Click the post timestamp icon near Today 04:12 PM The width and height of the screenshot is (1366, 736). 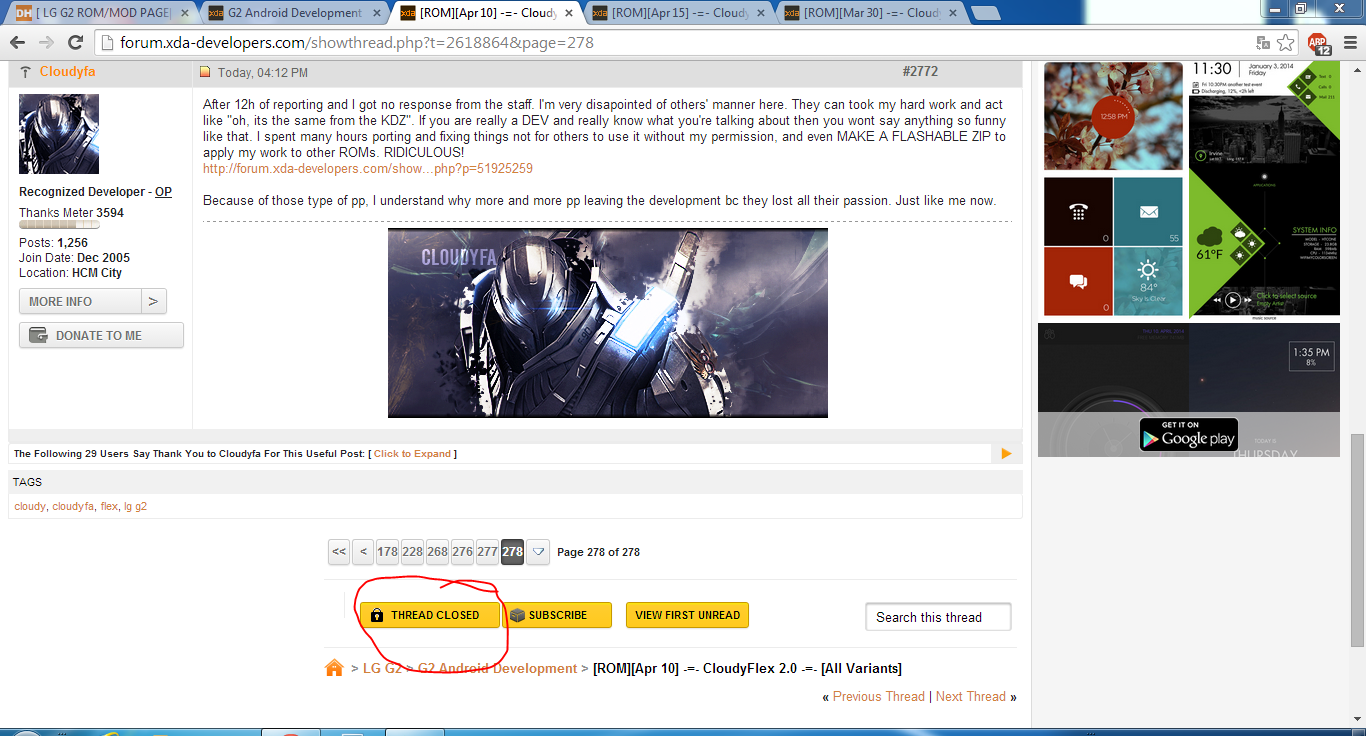coord(205,72)
